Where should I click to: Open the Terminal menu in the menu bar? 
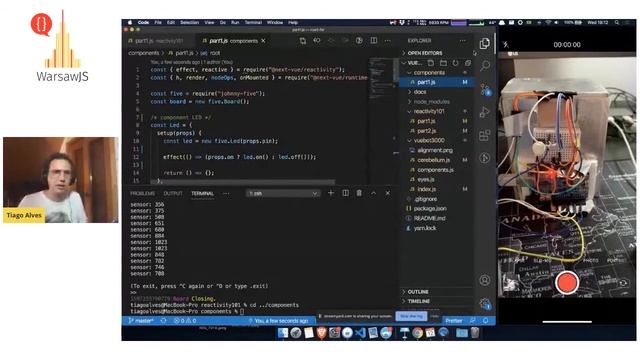[x=253, y=22]
